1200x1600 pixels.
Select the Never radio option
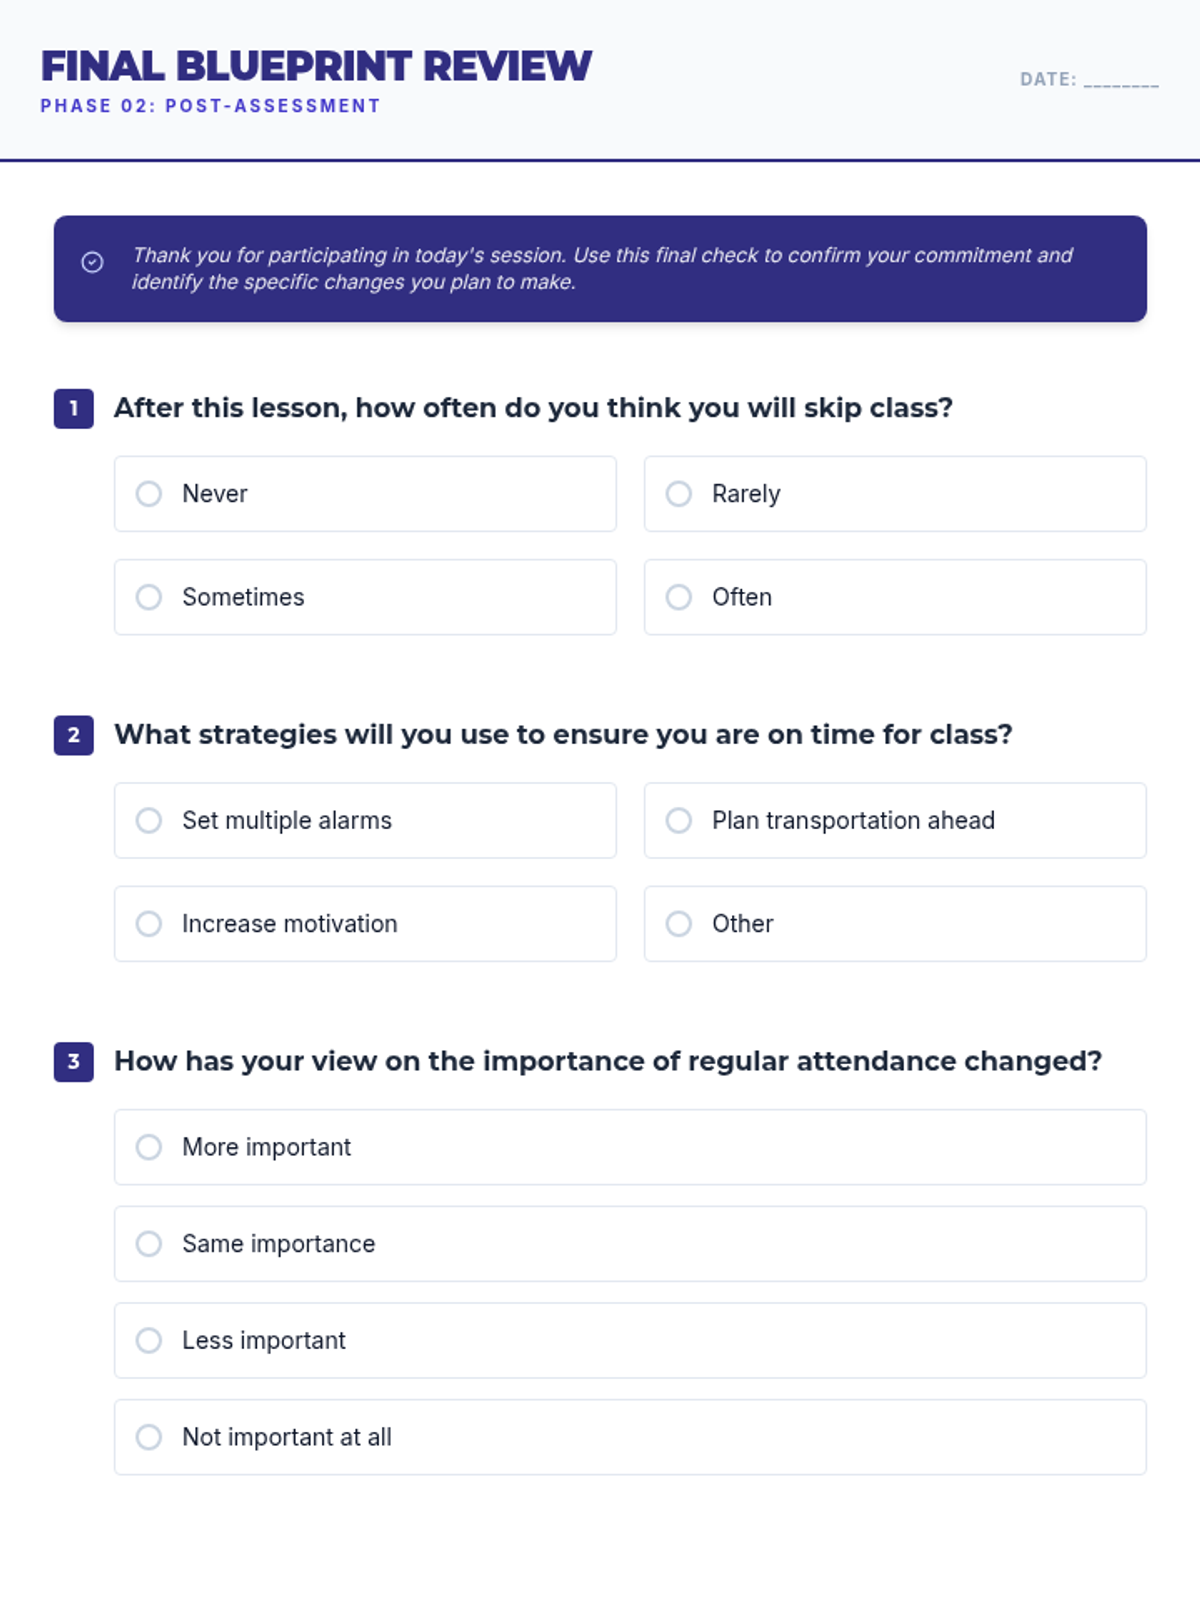tap(149, 494)
